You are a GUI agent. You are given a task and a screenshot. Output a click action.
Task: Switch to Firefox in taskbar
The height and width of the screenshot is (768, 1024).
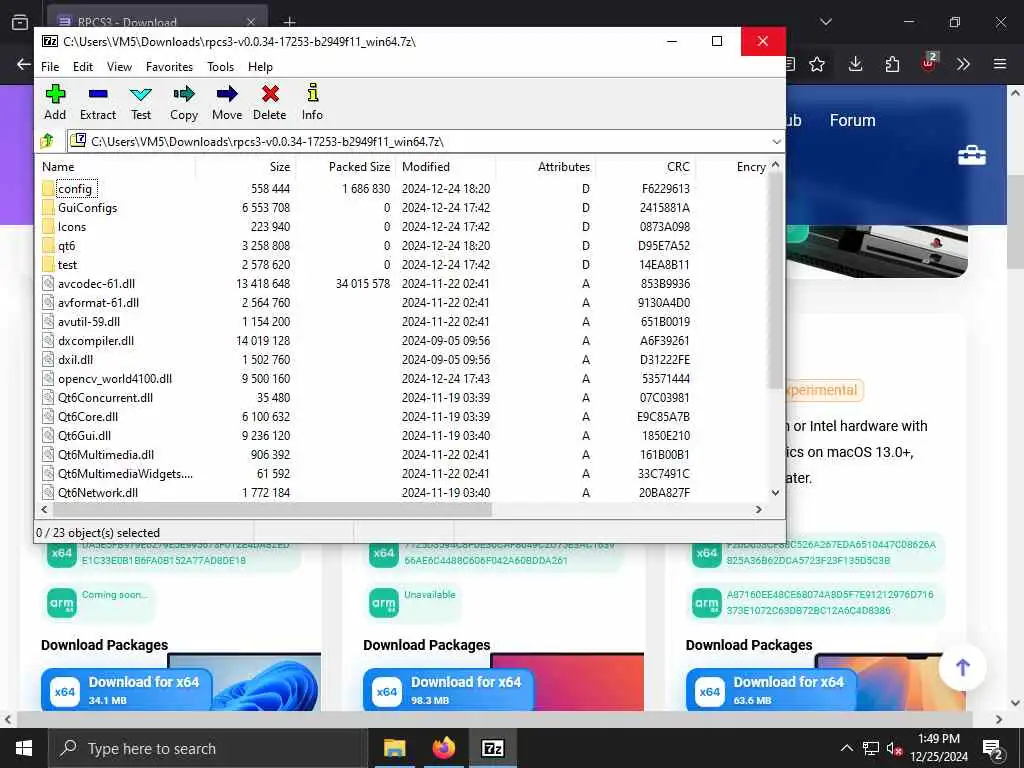(443, 748)
